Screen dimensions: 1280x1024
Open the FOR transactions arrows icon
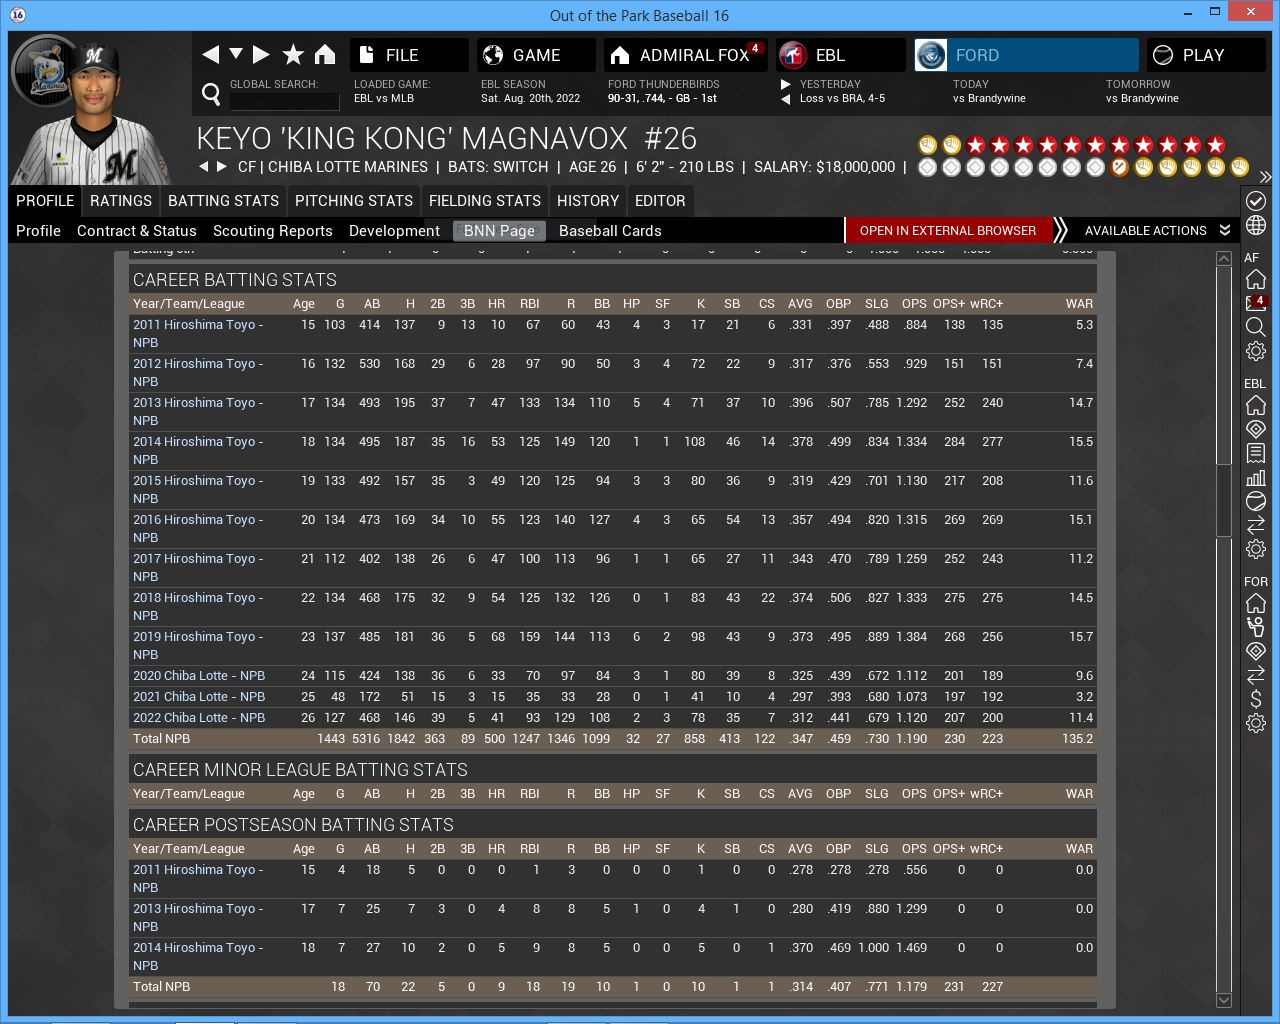1256,675
